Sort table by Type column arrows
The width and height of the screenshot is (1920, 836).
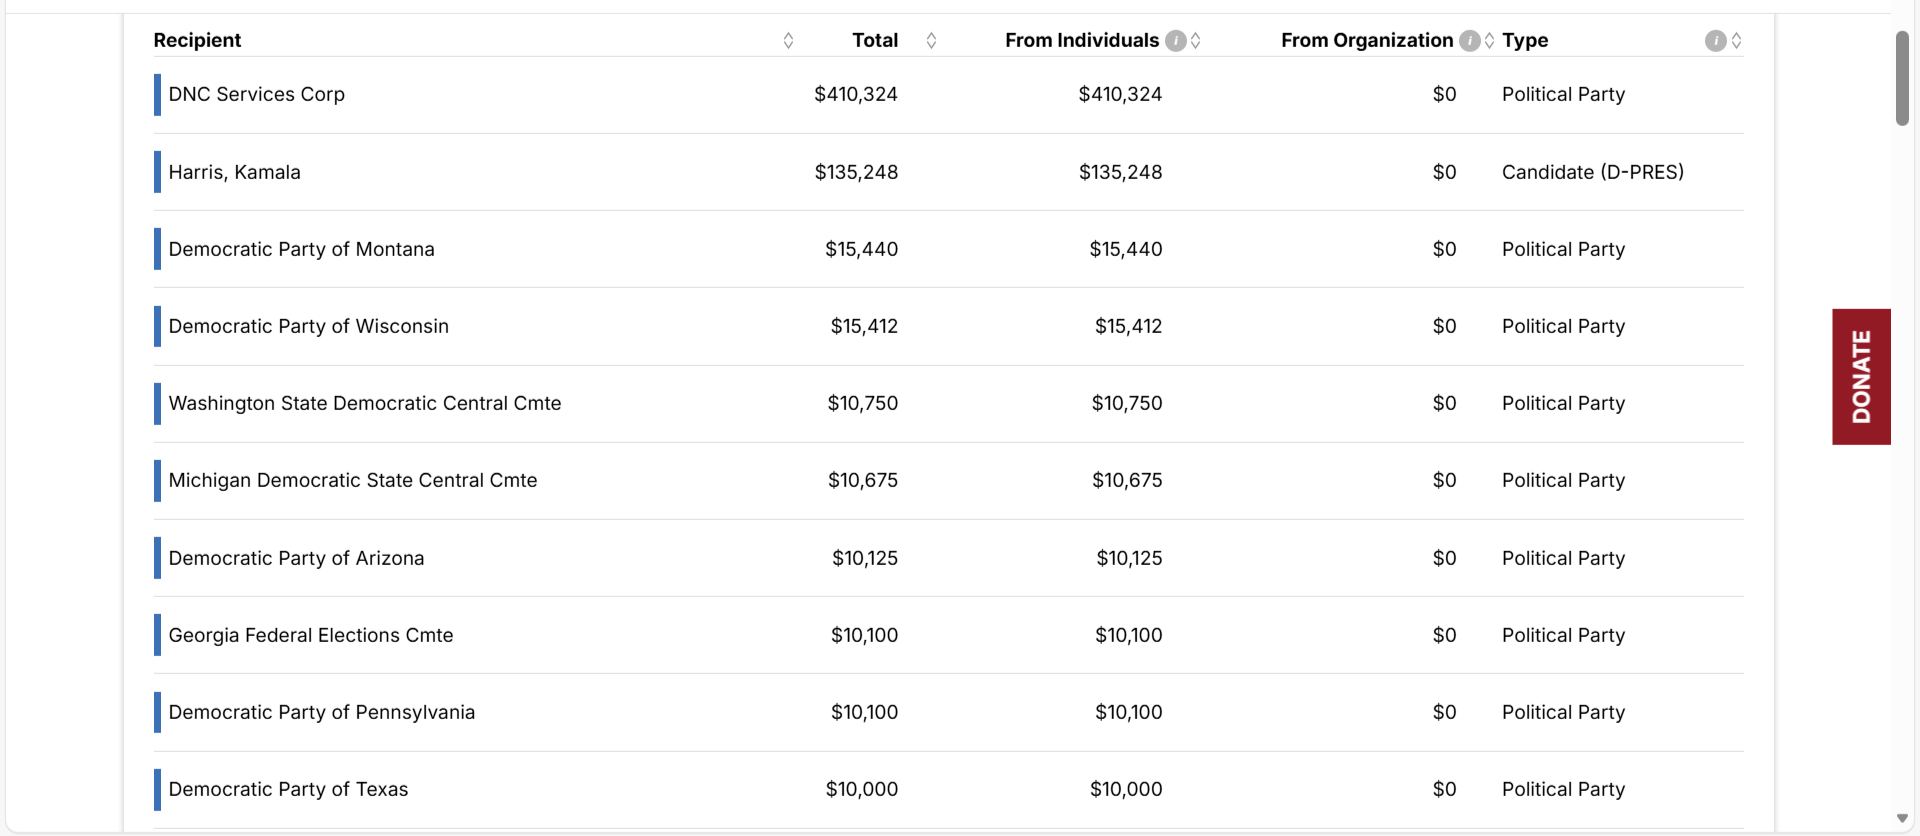pos(1737,41)
